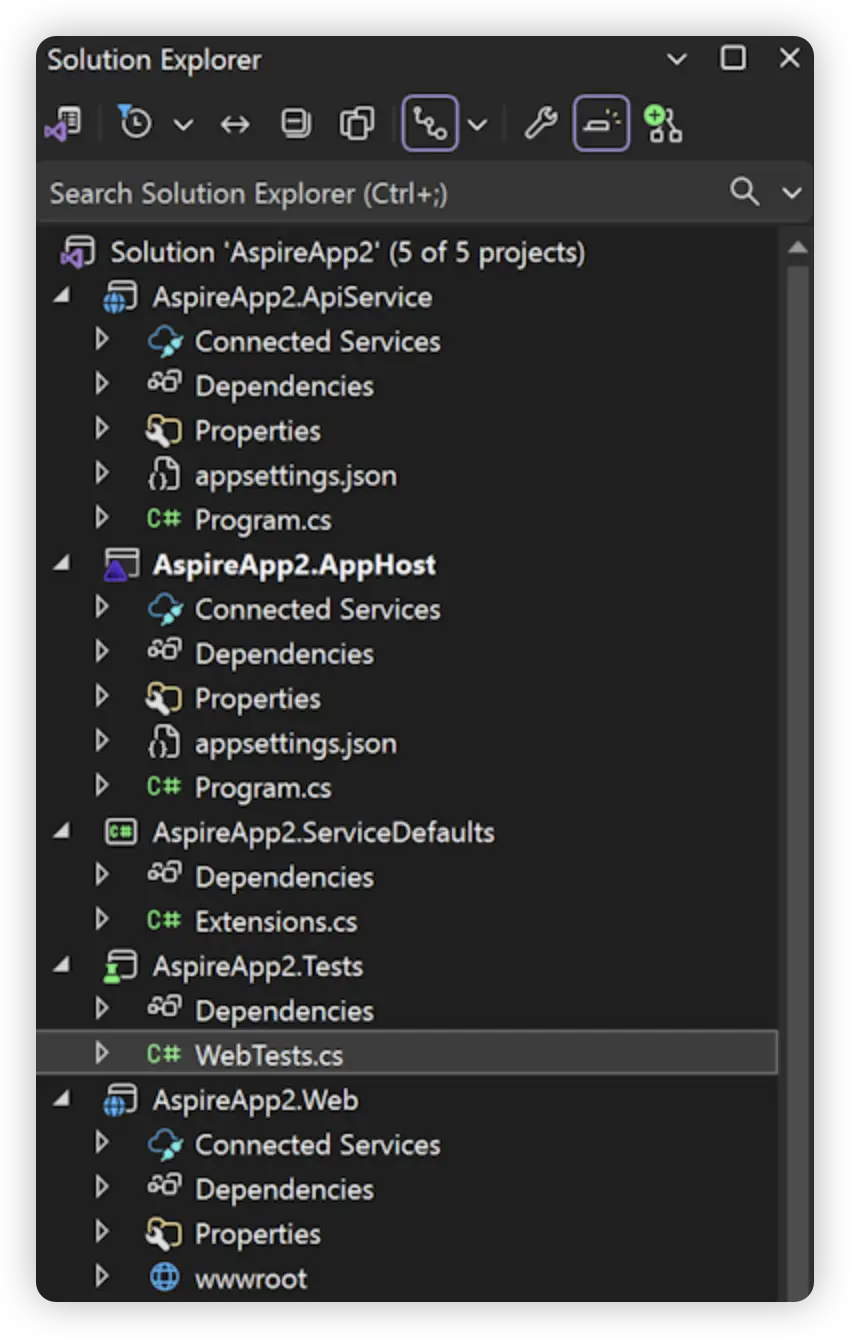Open Properties using the wrench icon
Viewport: 850px width, 1338px height.
pyautogui.click(x=540, y=124)
